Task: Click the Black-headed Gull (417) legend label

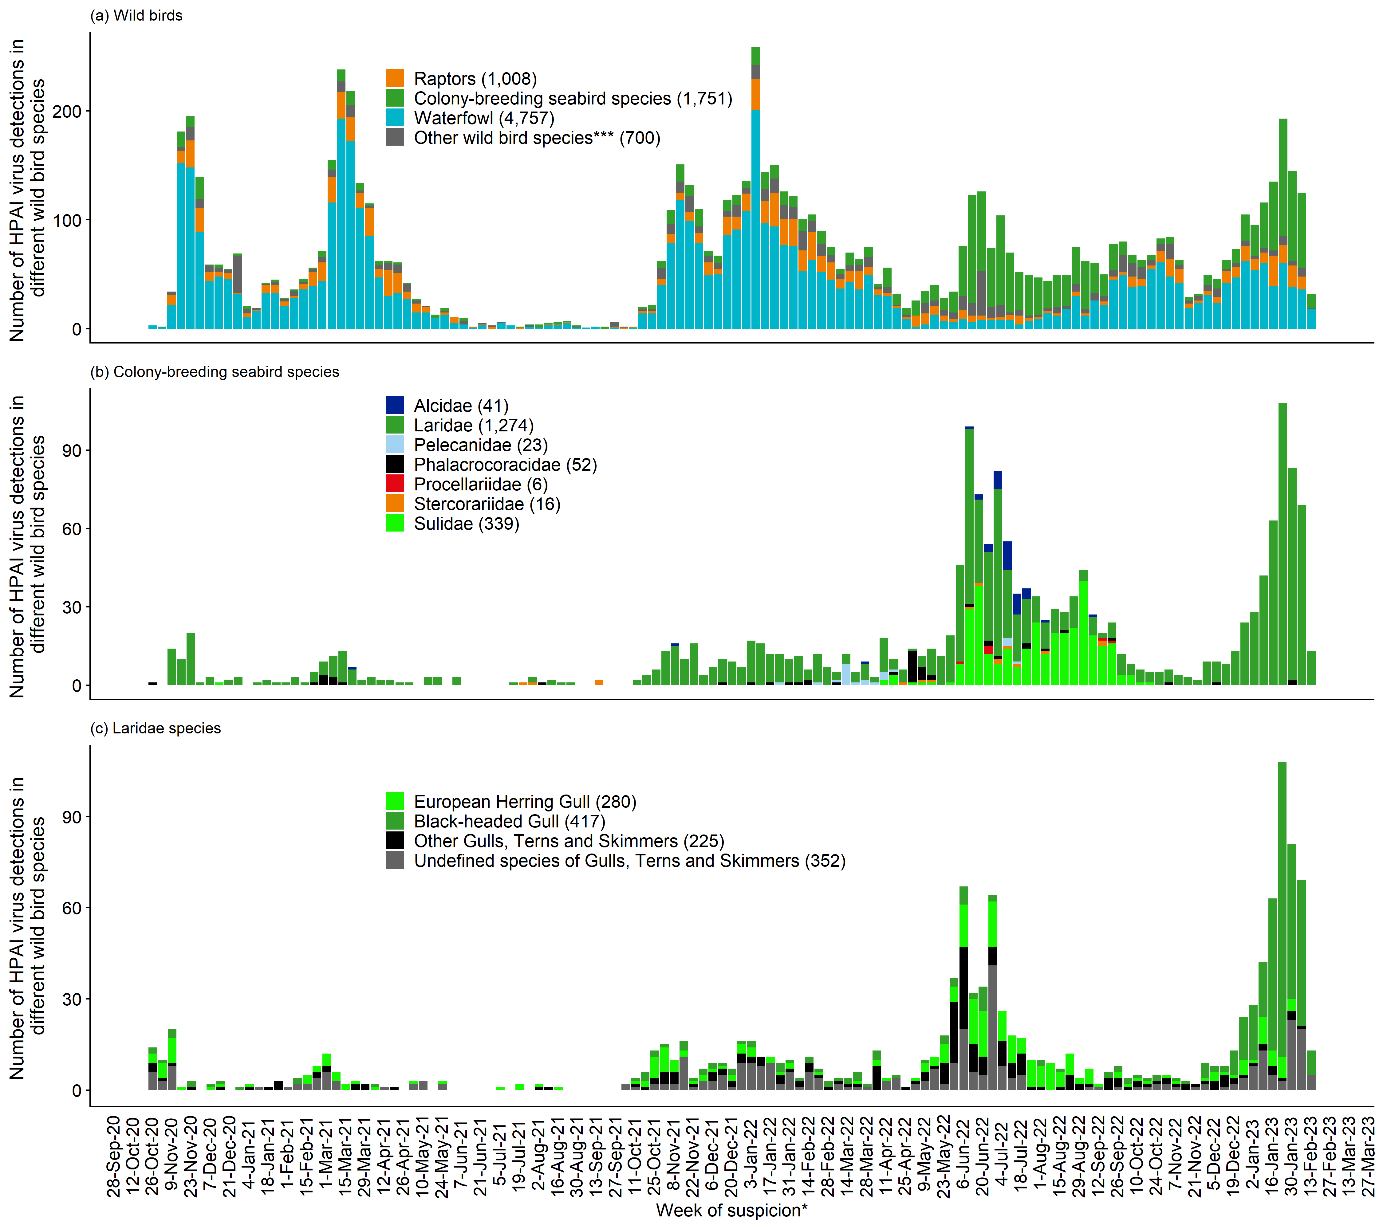Action: tap(509, 821)
